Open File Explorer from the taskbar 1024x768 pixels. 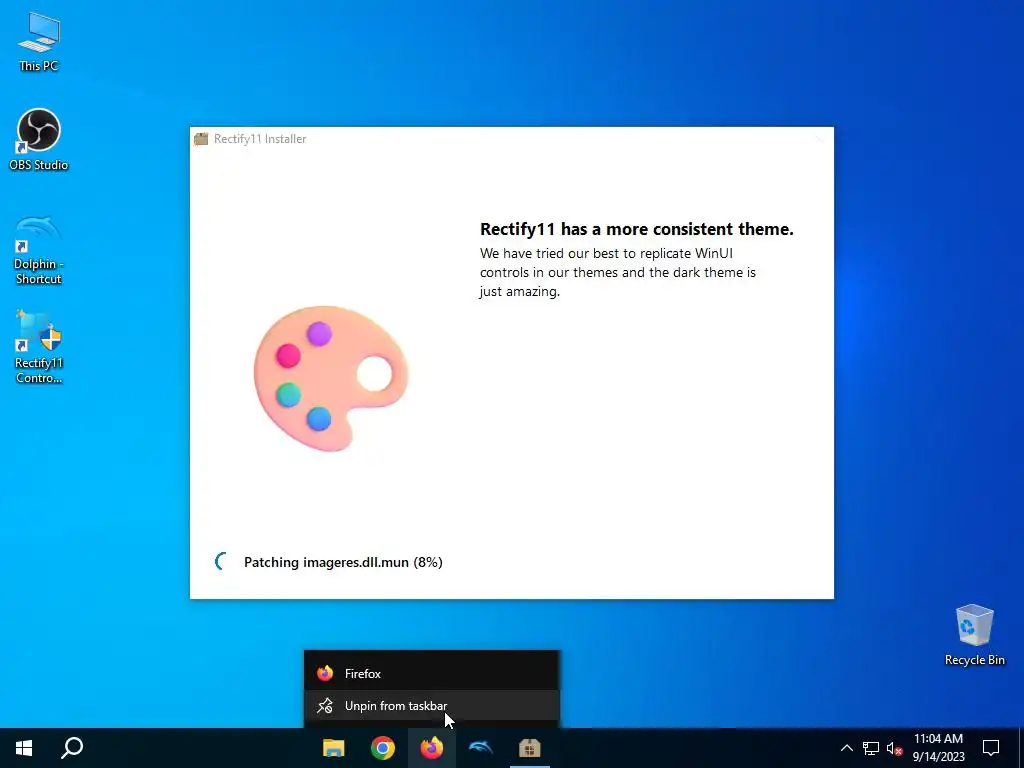click(334, 748)
